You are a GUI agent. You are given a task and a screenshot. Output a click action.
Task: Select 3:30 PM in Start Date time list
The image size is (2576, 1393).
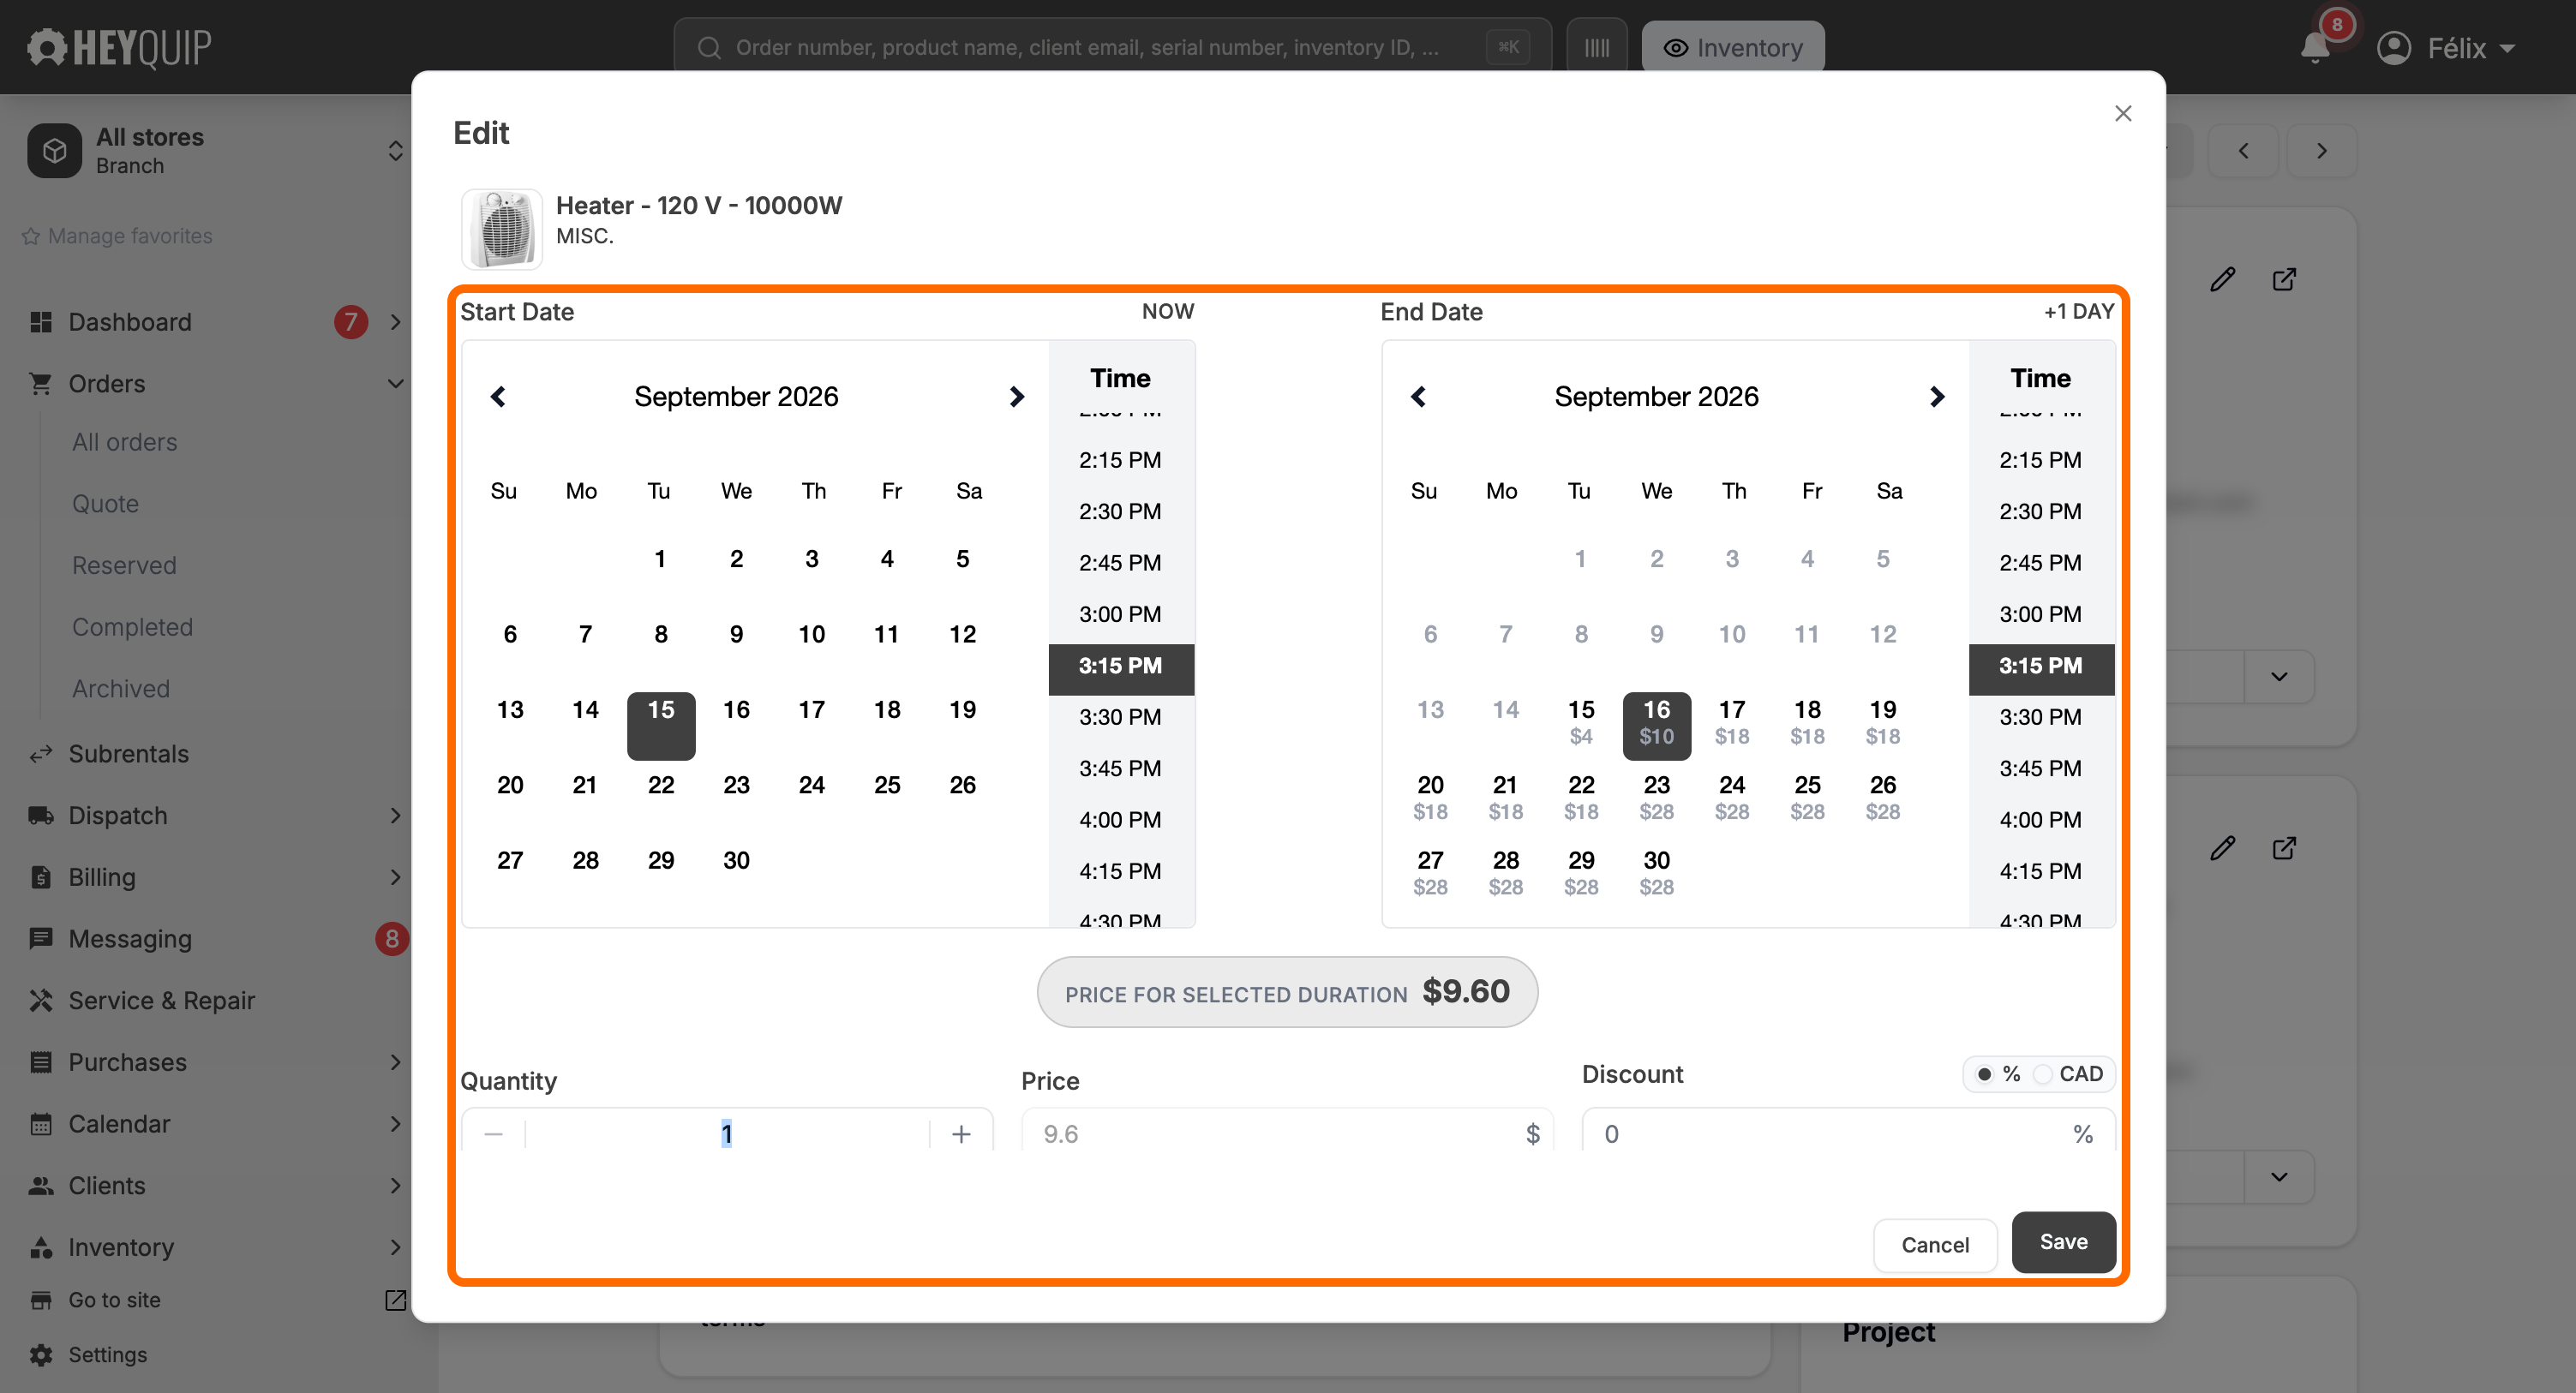tap(1120, 717)
